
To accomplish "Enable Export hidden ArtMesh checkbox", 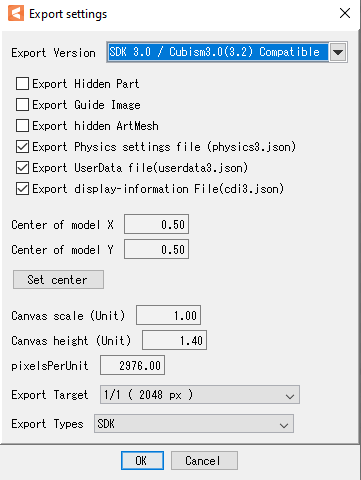I will click(22, 126).
